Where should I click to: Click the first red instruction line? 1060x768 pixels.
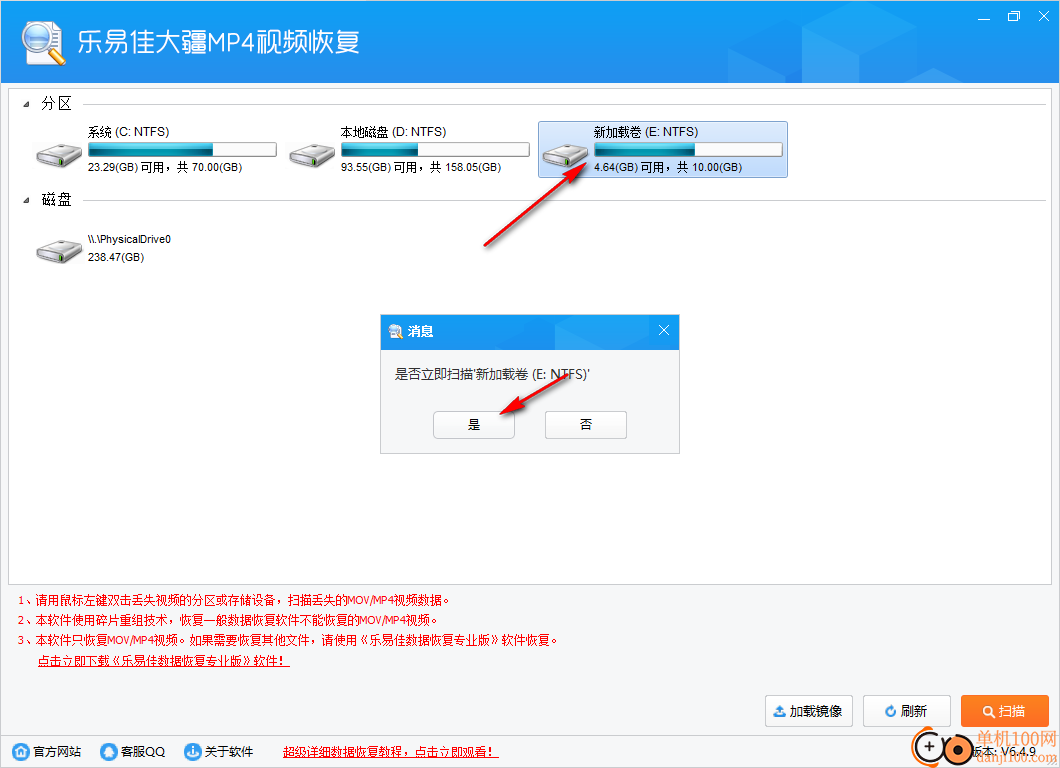[234, 600]
